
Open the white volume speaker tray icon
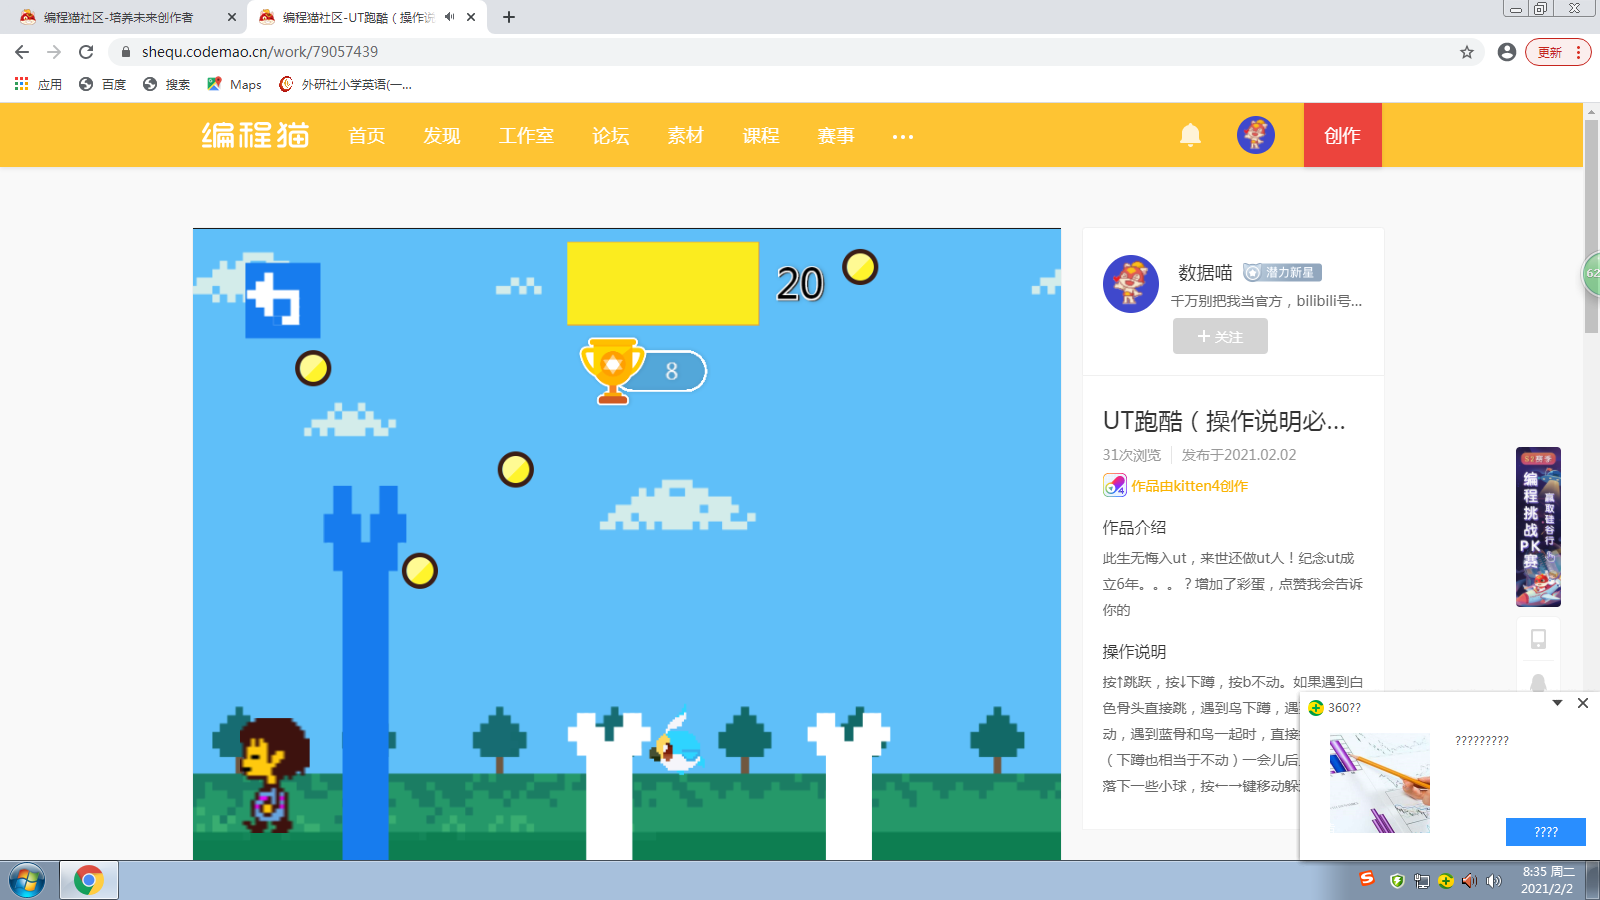coord(1494,881)
